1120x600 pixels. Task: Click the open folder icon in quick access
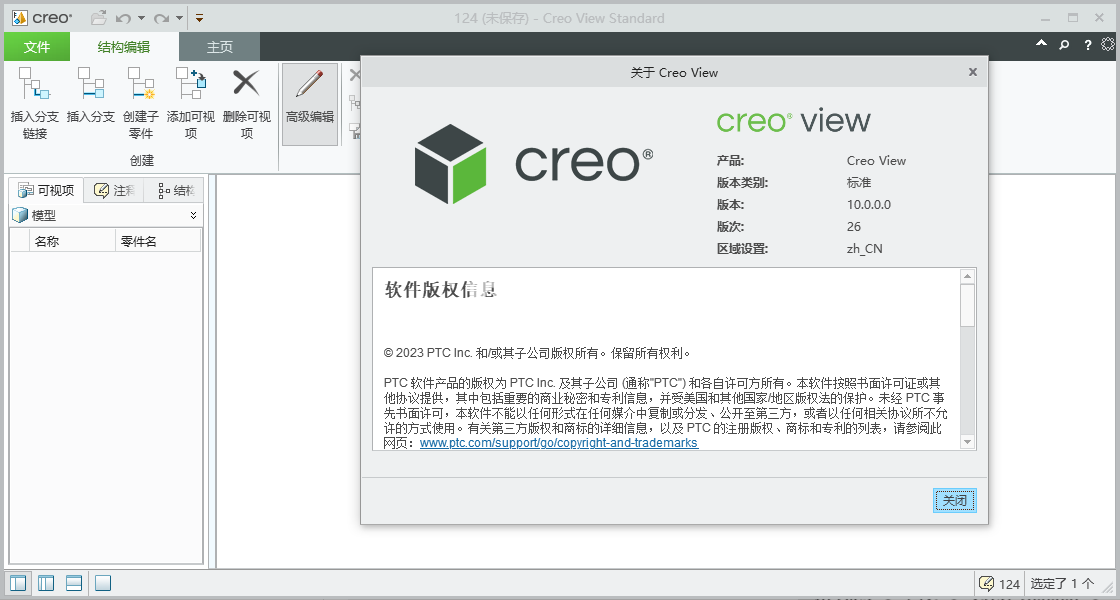coord(99,17)
